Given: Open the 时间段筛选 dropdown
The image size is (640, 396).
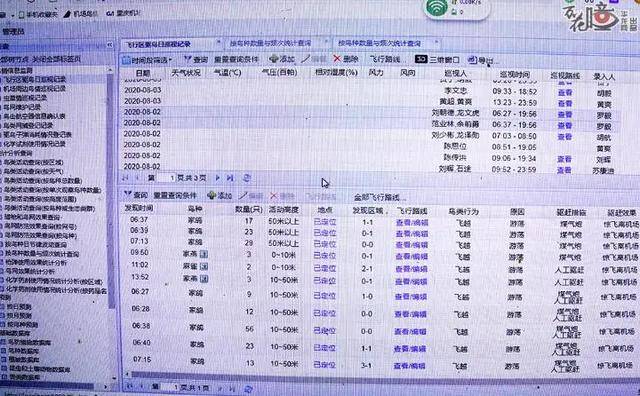Looking at the screenshot, I should click(x=147, y=60).
